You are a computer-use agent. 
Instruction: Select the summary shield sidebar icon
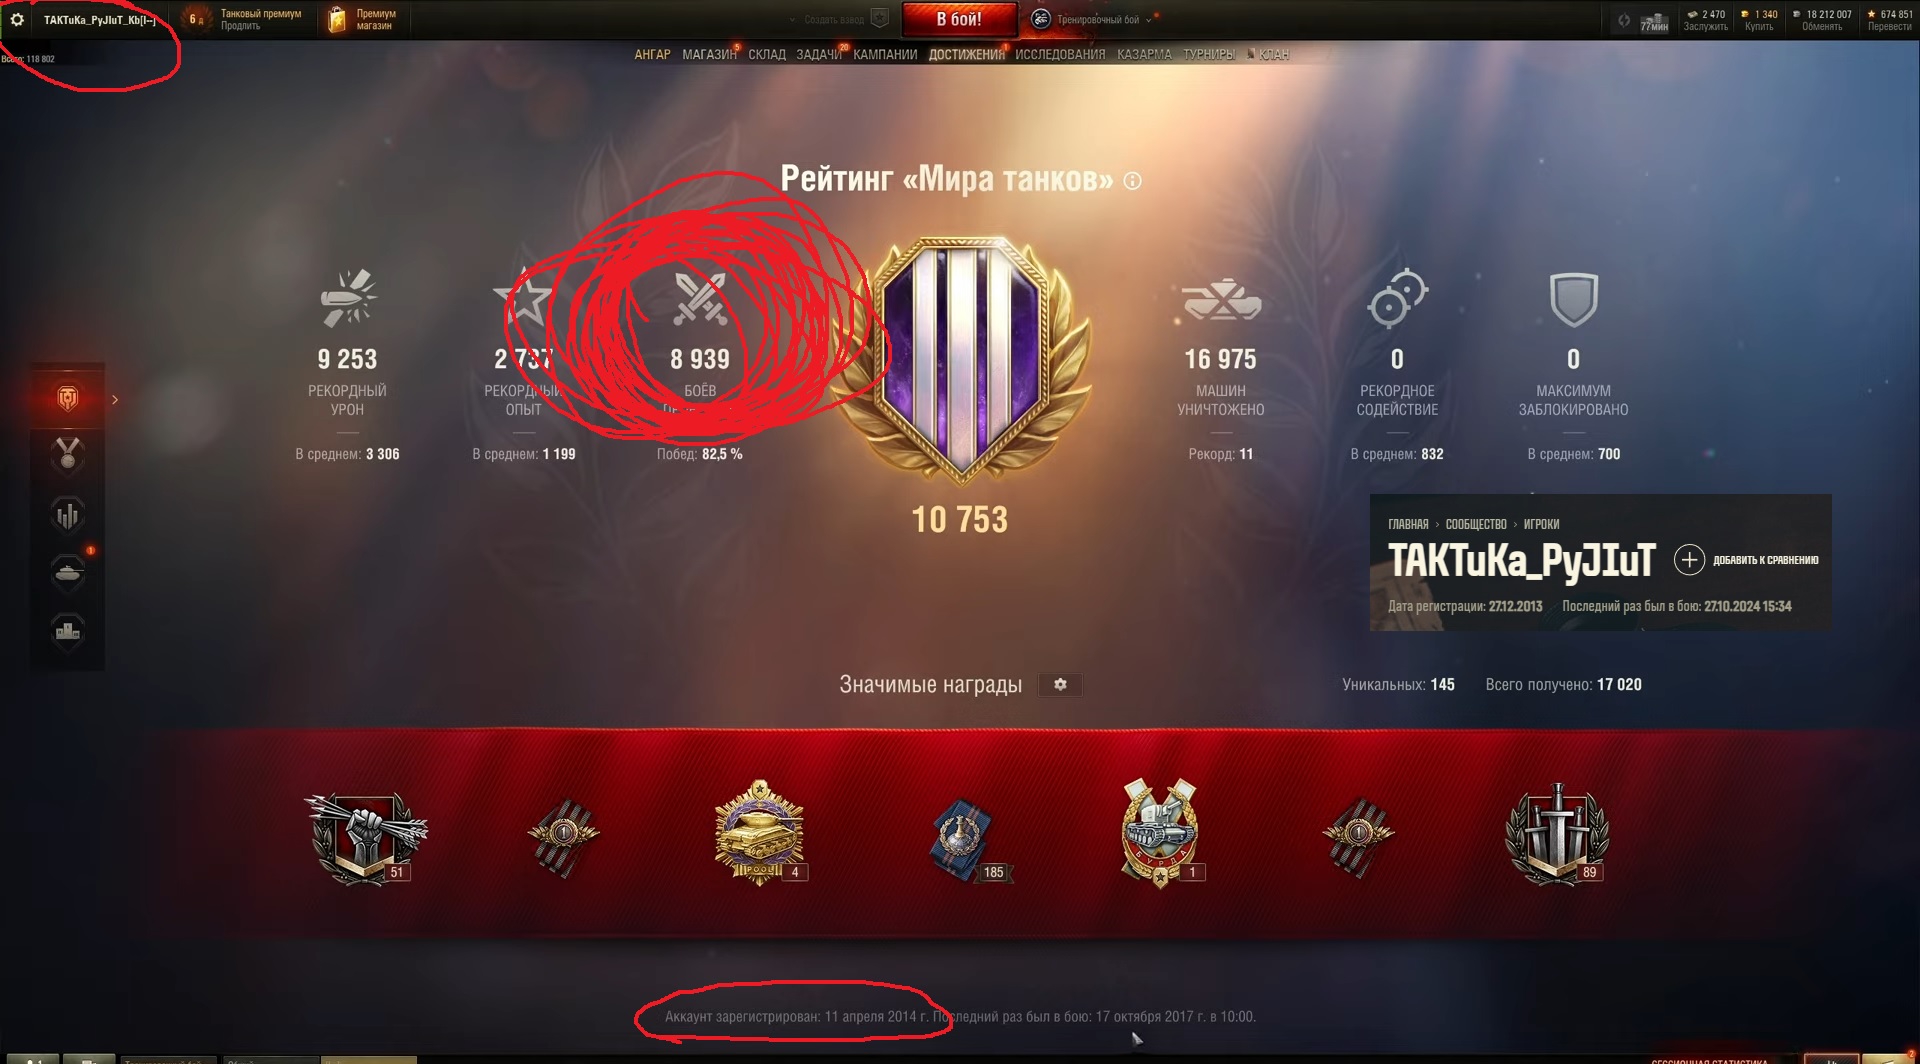click(68, 398)
